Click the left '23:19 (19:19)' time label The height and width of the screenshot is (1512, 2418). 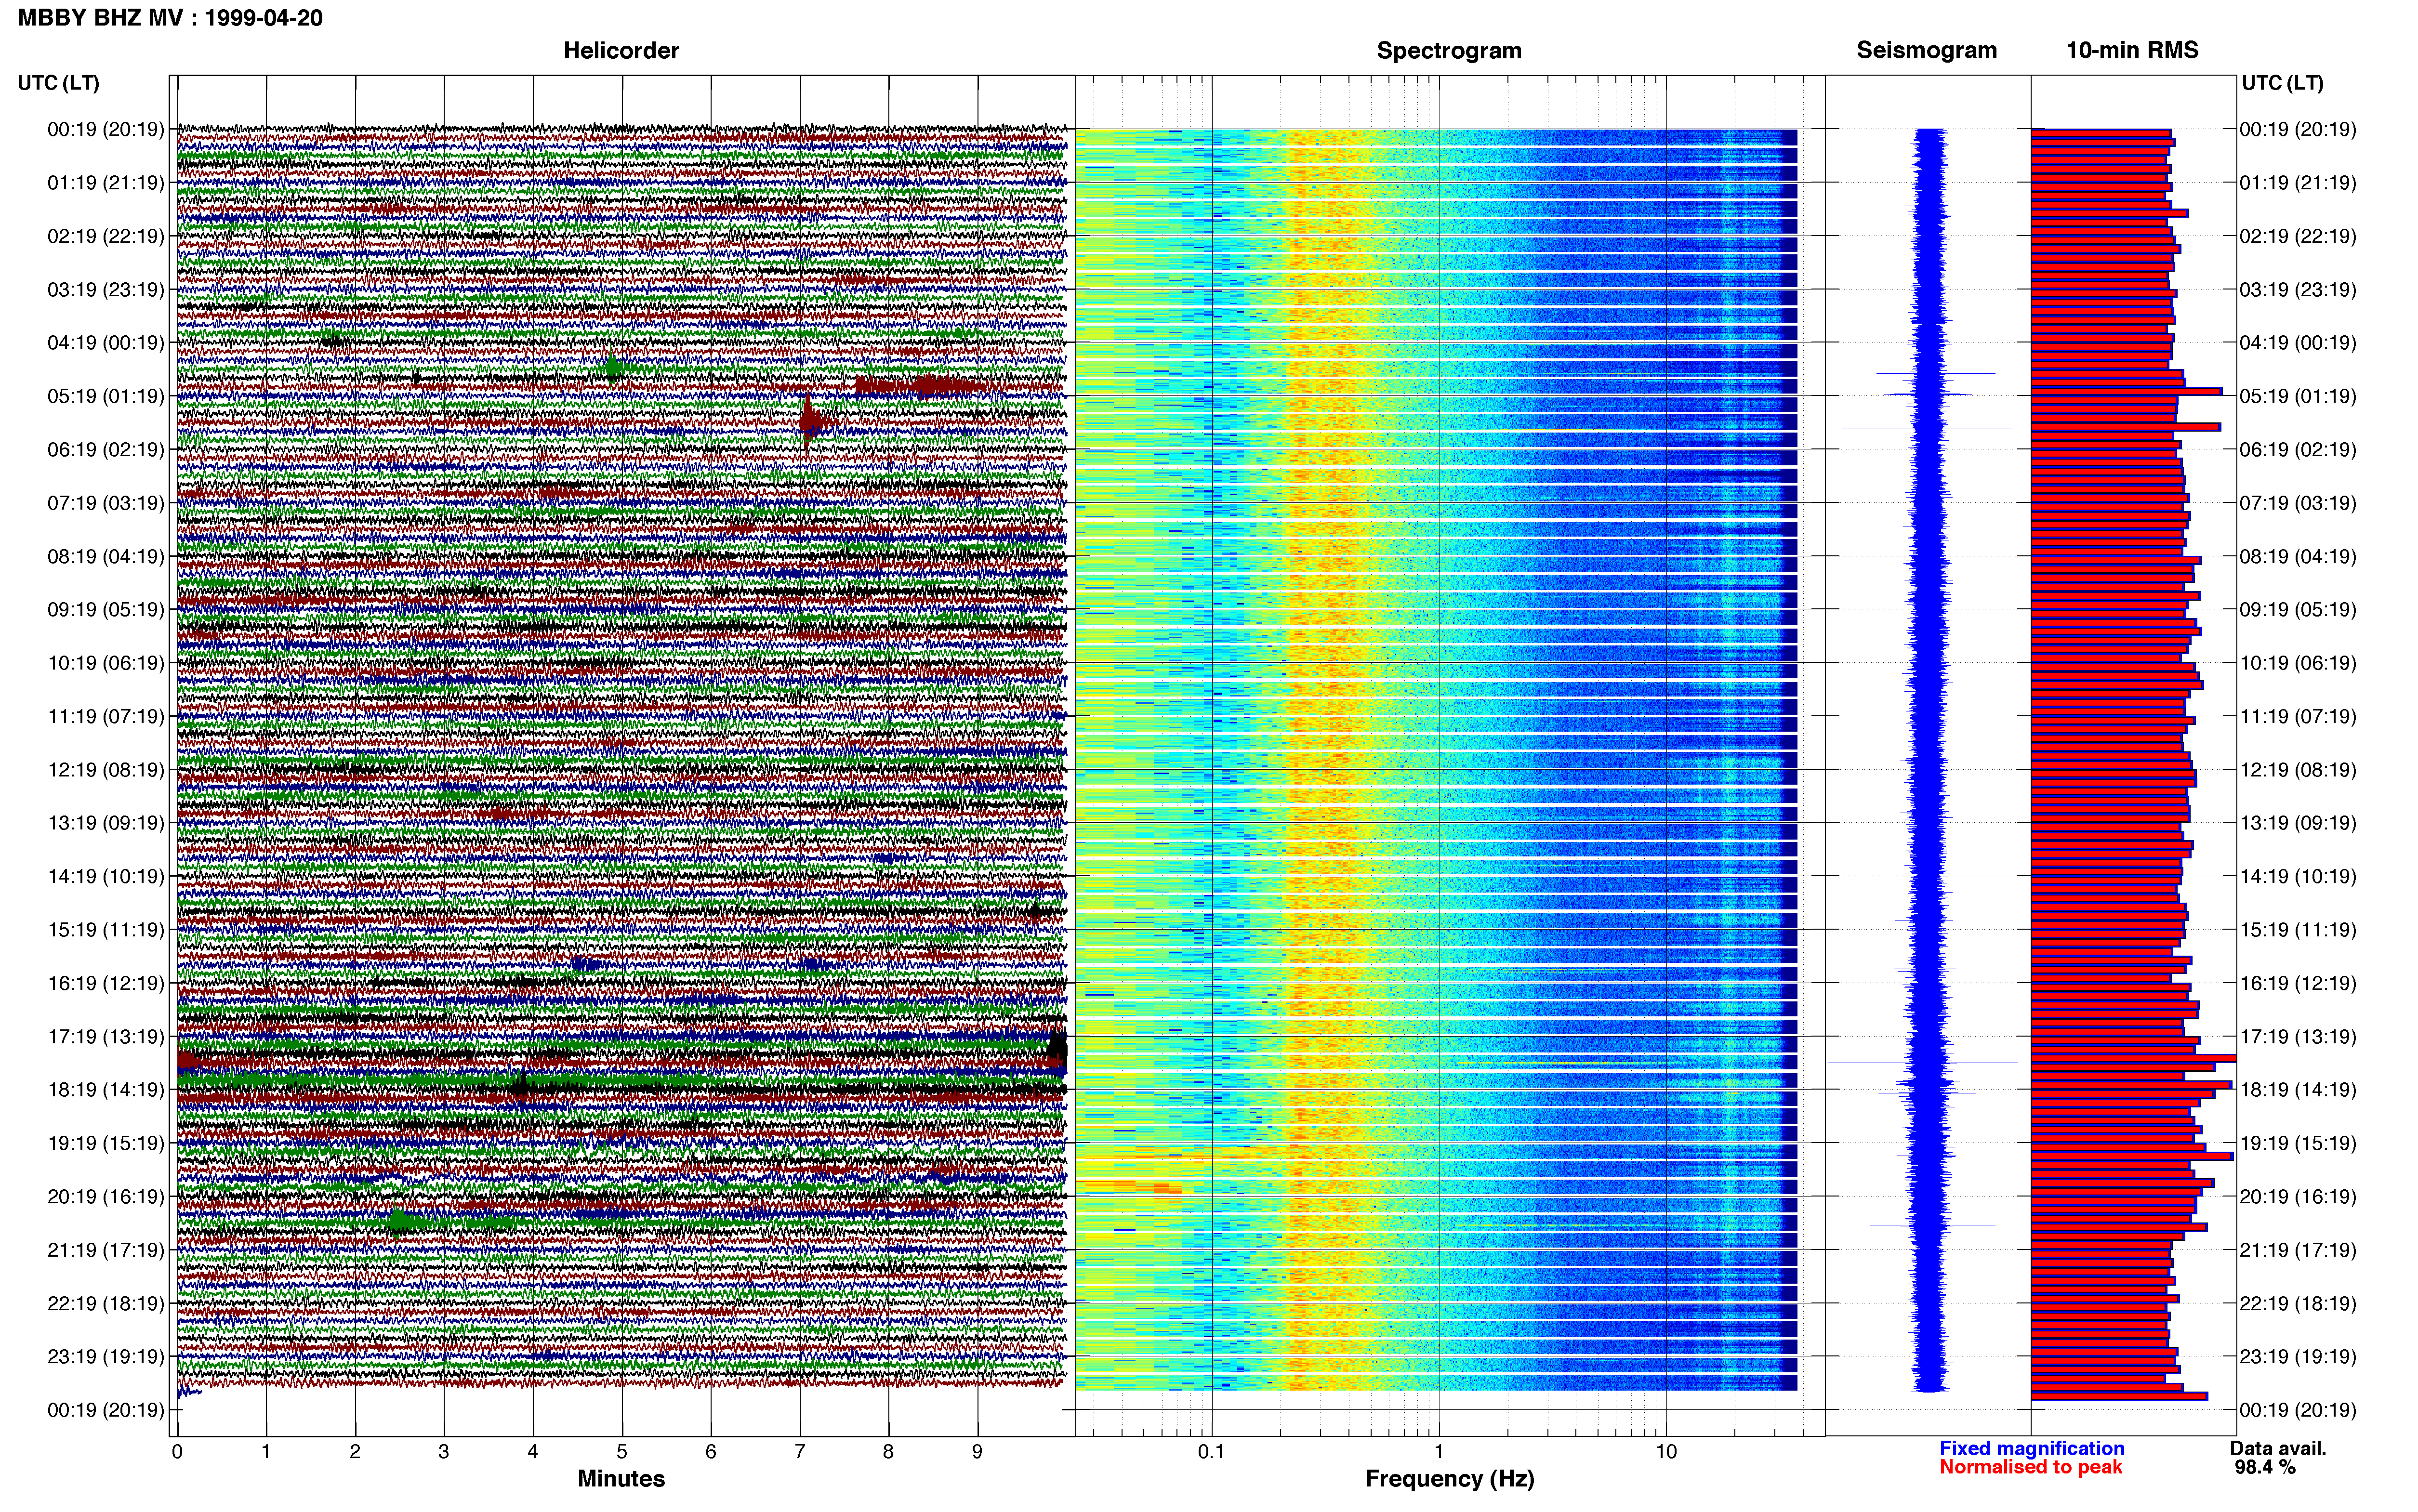105,1356
